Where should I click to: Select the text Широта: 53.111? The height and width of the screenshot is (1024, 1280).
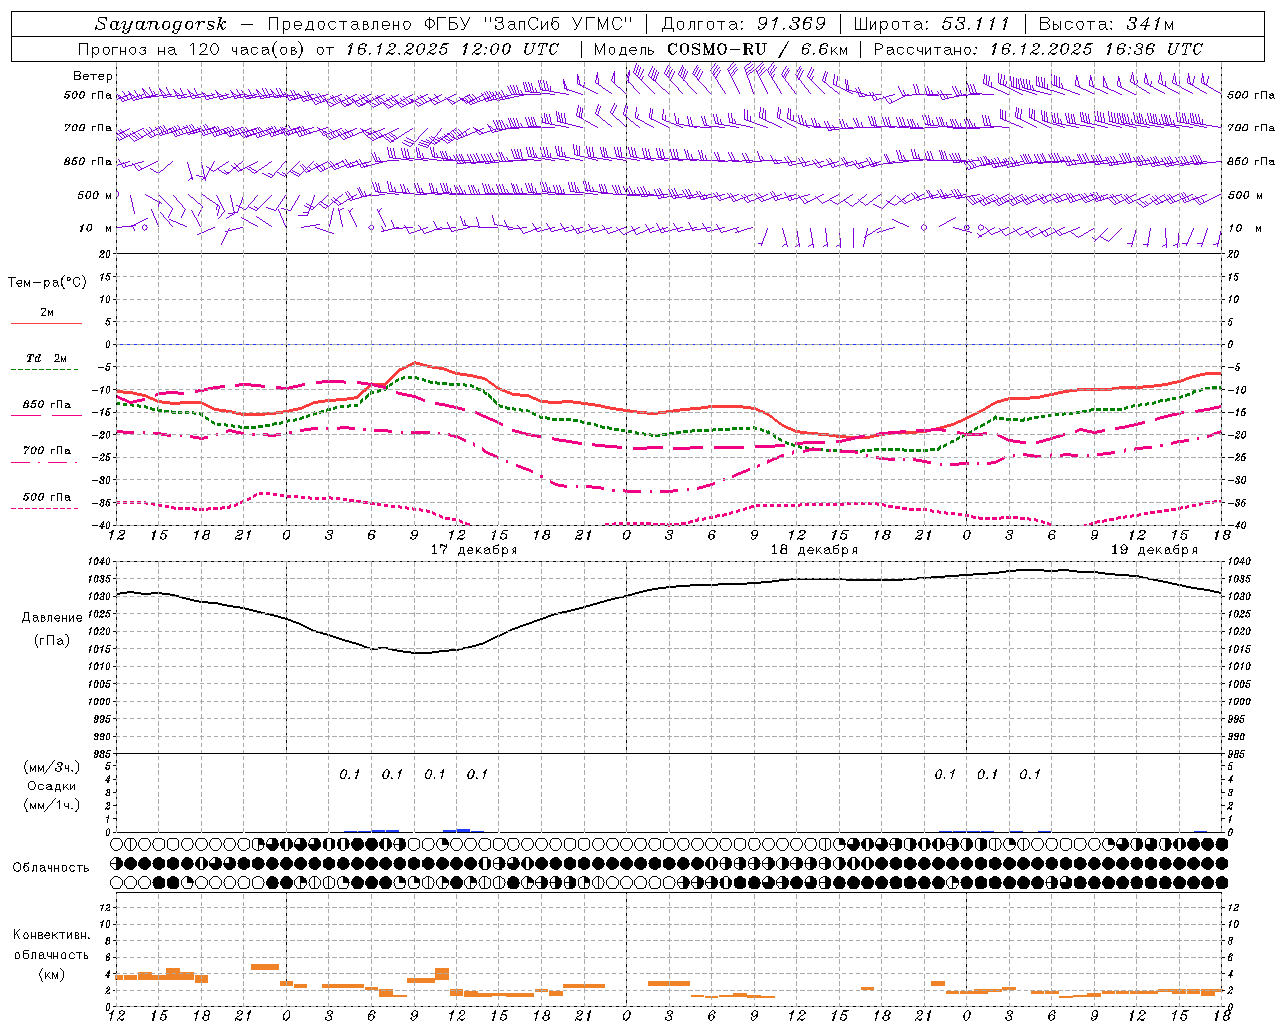pyautogui.click(x=932, y=24)
